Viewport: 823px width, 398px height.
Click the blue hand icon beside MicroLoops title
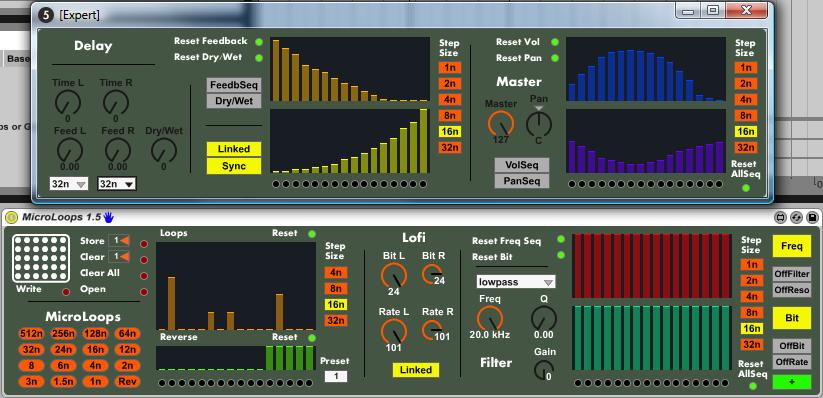click(x=109, y=217)
